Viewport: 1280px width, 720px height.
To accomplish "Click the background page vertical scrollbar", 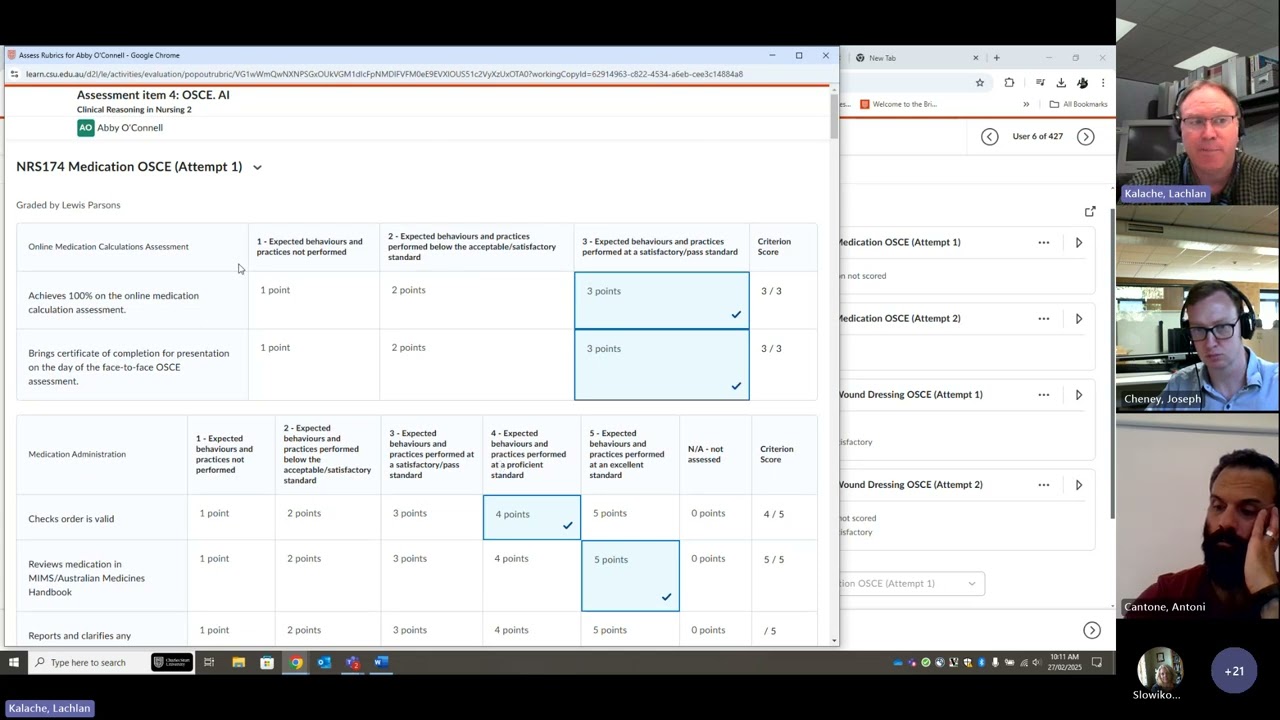I will pyautogui.click(x=1113, y=362).
